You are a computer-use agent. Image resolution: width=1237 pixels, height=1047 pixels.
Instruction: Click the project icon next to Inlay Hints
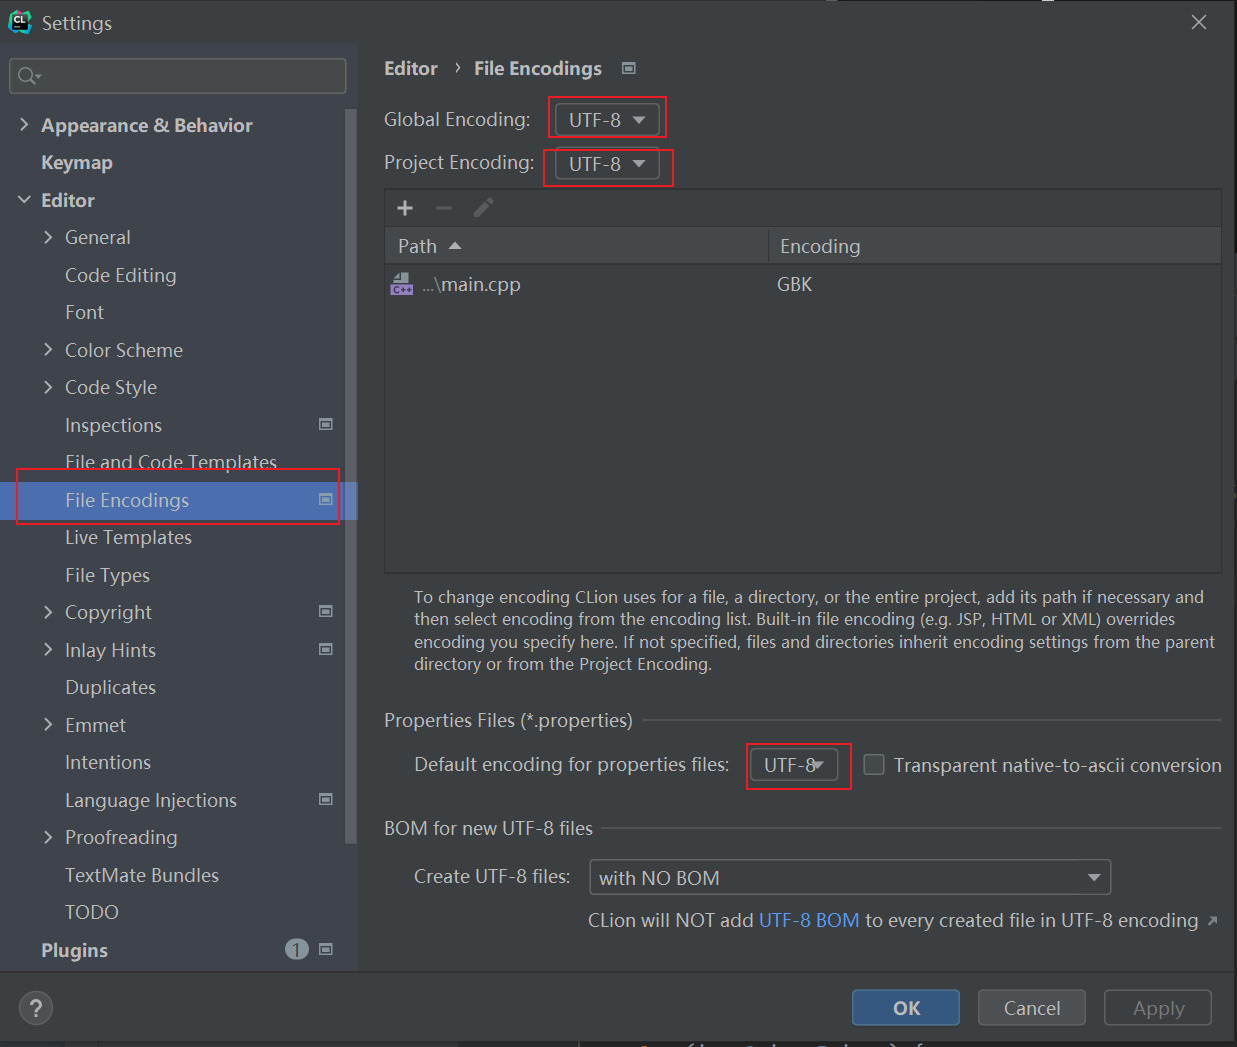click(326, 649)
